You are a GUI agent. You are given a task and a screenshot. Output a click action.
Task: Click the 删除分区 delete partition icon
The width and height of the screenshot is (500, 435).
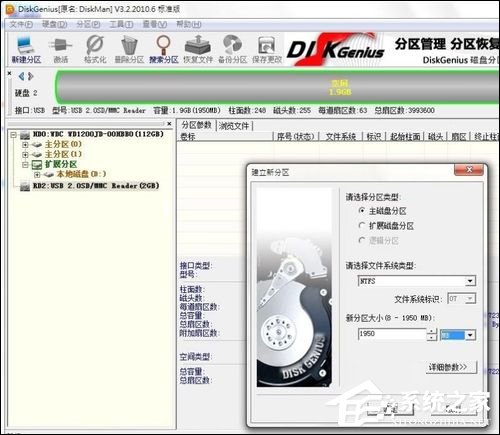pos(129,50)
